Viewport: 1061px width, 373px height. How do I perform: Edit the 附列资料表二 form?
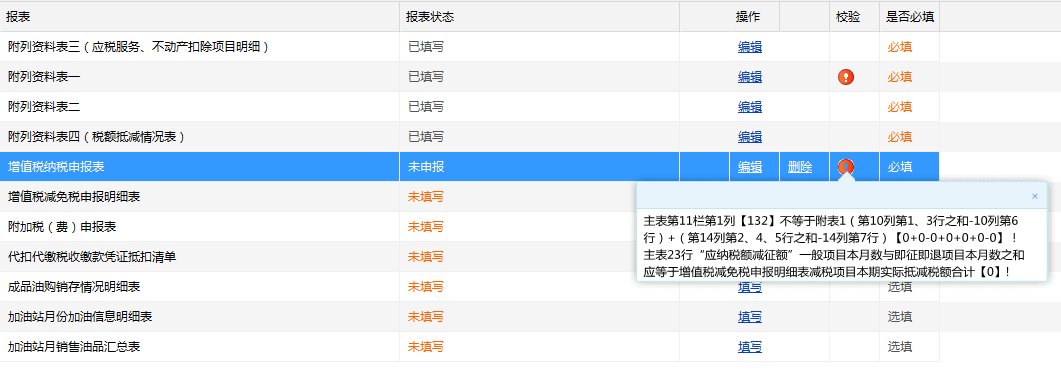(750, 107)
